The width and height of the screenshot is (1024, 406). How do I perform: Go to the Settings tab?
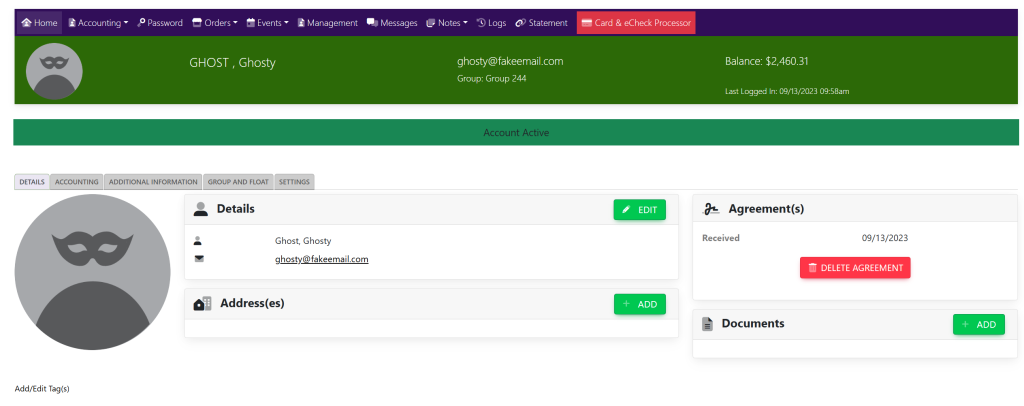(294, 182)
